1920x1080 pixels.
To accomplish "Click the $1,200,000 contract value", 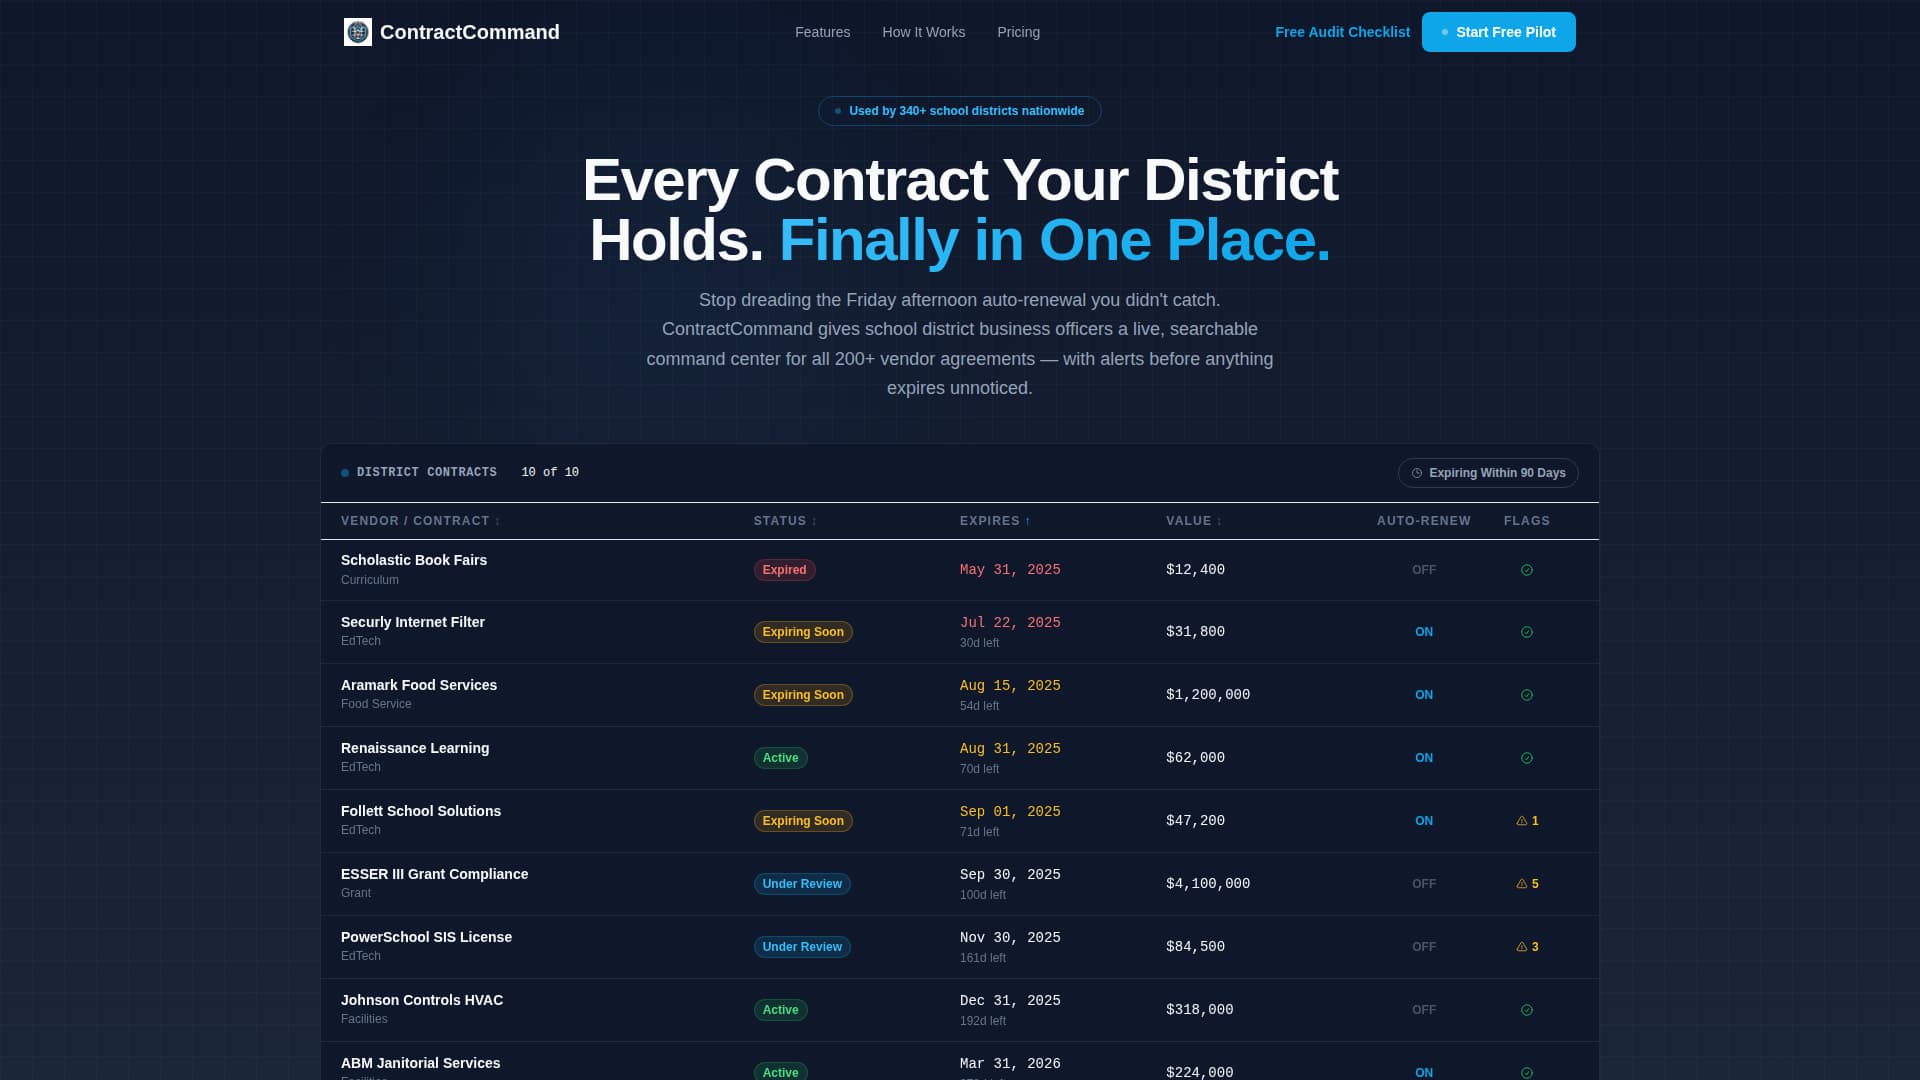I will [1207, 695].
